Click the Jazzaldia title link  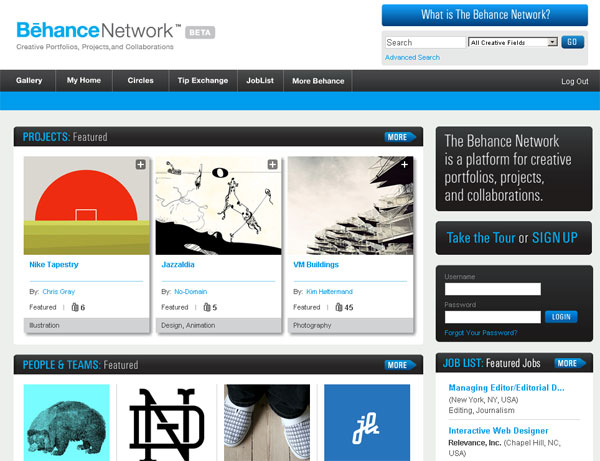(x=178, y=264)
